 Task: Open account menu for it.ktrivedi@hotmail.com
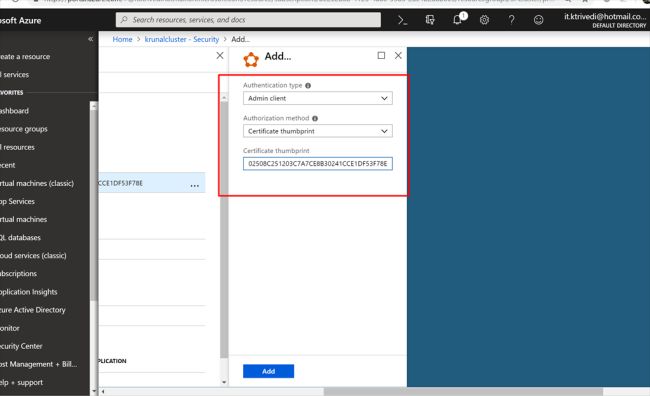point(604,20)
